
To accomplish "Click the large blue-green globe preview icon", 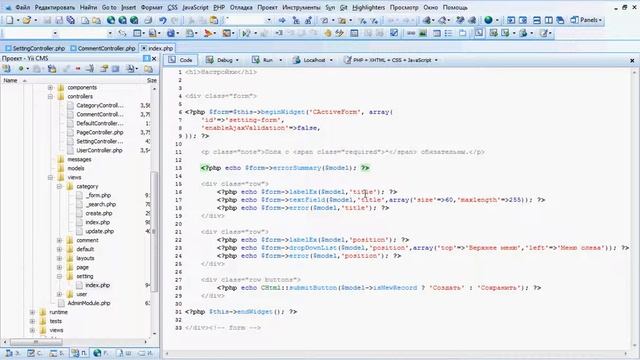I will pyautogui.click(x=488, y=20).
